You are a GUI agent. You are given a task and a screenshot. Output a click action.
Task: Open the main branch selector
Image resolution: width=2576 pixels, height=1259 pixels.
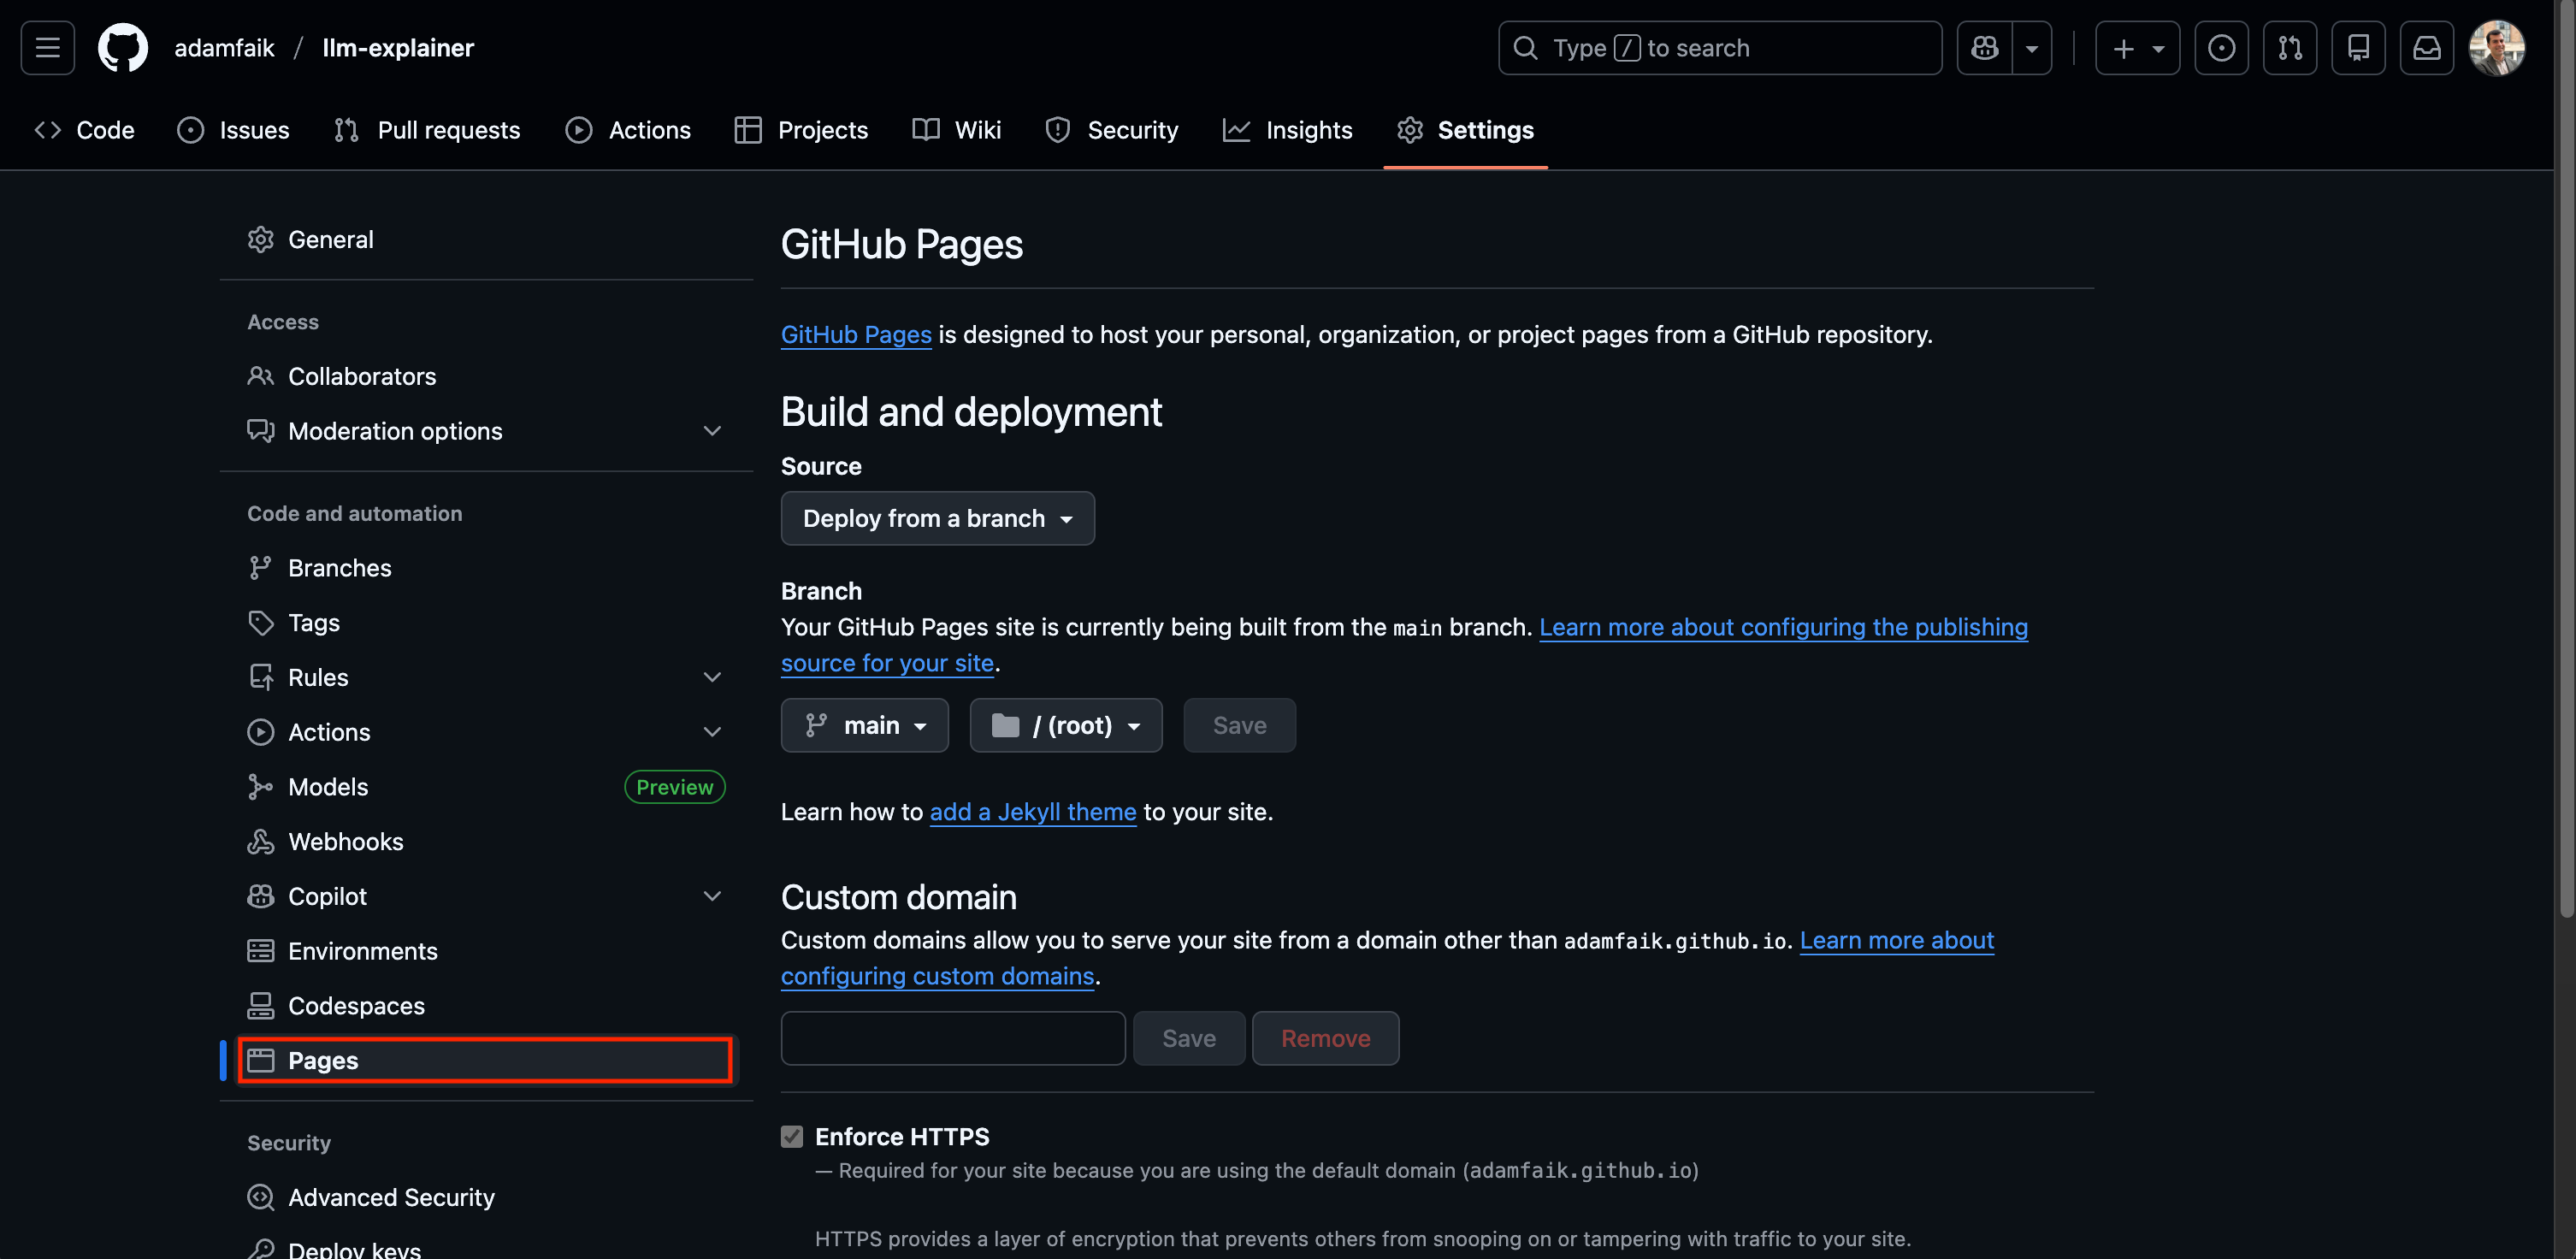(x=864, y=725)
